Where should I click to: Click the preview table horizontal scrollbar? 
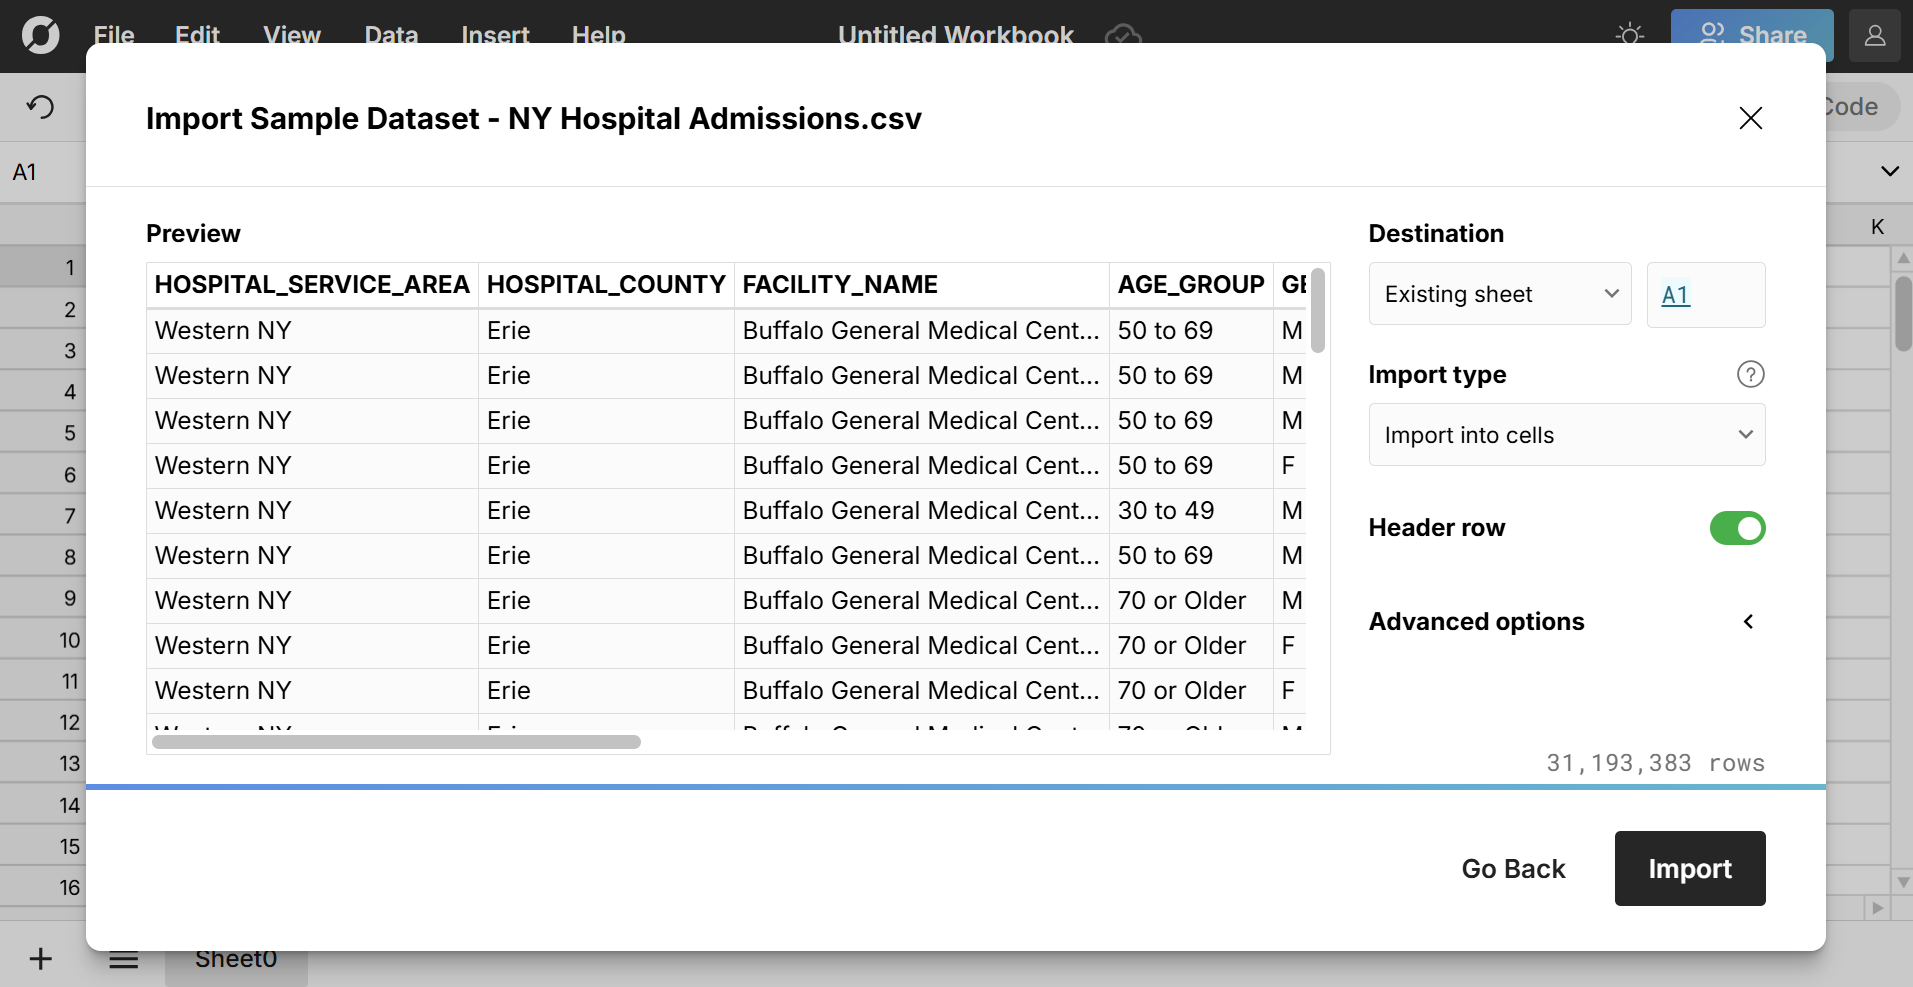[396, 742]
